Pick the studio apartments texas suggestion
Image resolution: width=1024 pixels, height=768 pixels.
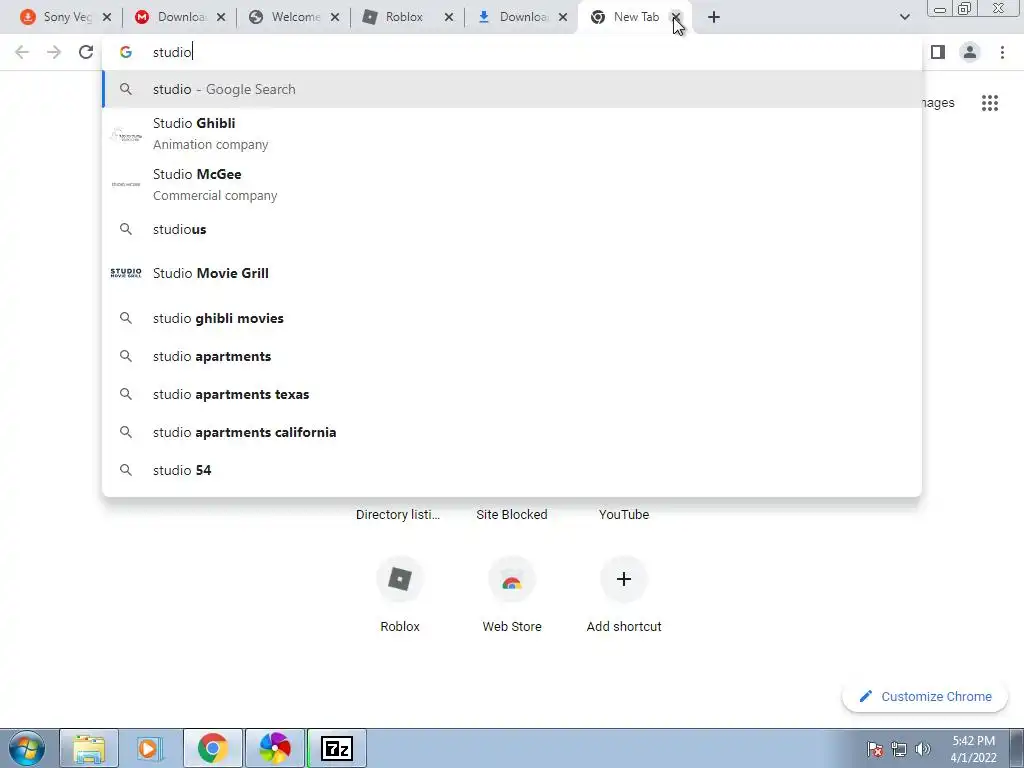pos(512,394)
